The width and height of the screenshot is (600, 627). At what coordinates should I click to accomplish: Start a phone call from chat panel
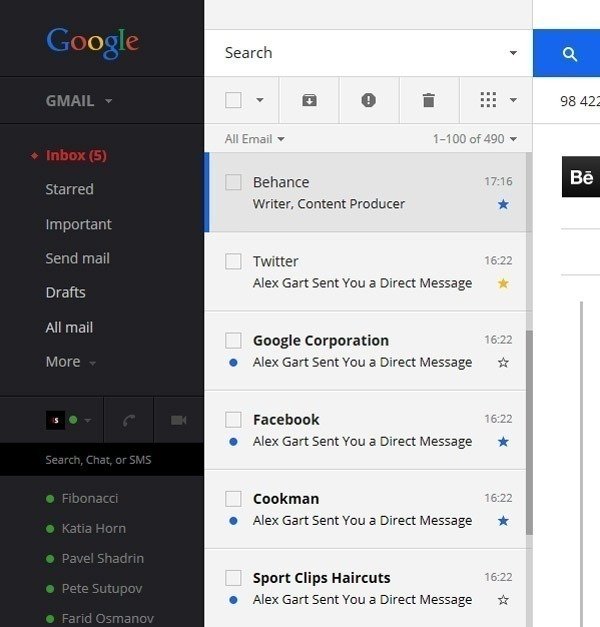(x=129, y=420)
